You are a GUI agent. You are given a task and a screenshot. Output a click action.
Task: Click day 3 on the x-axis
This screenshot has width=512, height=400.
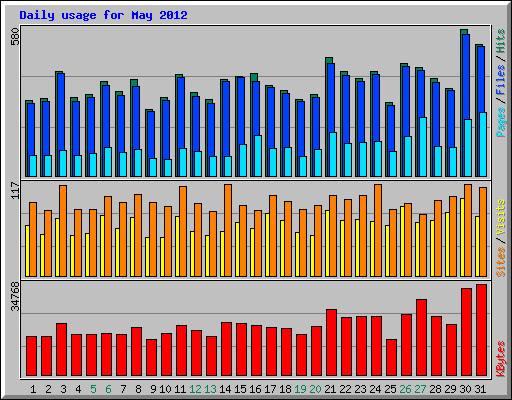[63, 389]
